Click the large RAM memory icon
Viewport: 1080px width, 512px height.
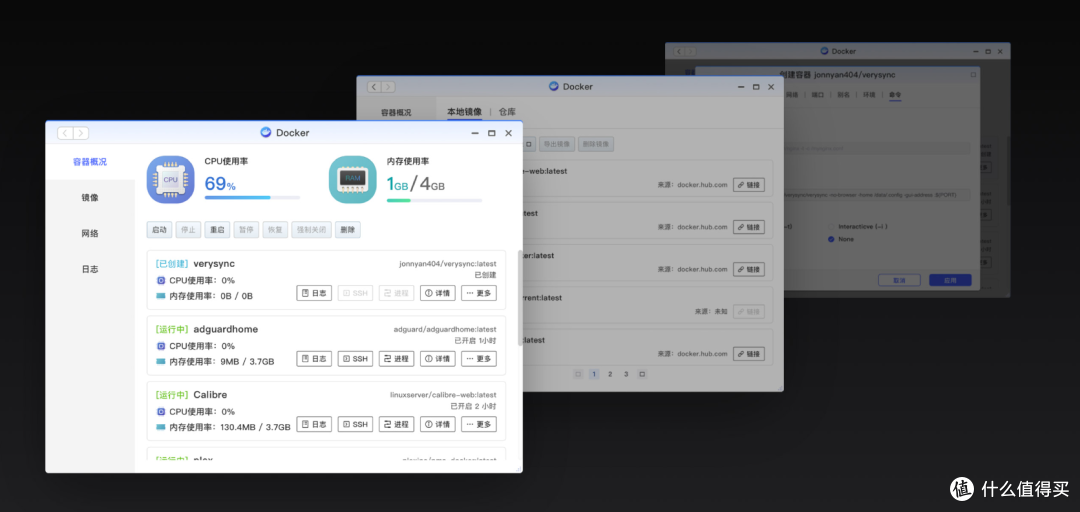coord(353,179)
